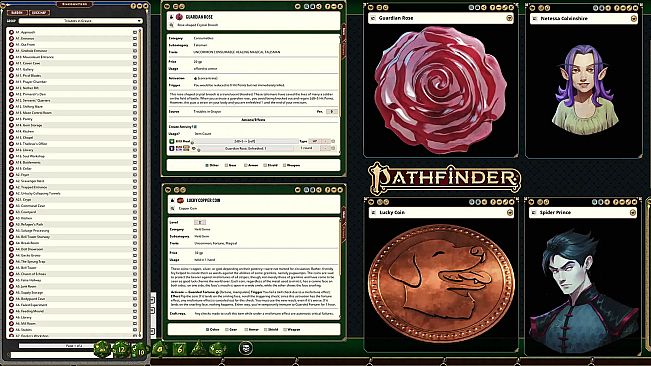Click the effect icon on the Enfeebled action row
This screenshot has width=651, height=366.
[x=171, y=148]
